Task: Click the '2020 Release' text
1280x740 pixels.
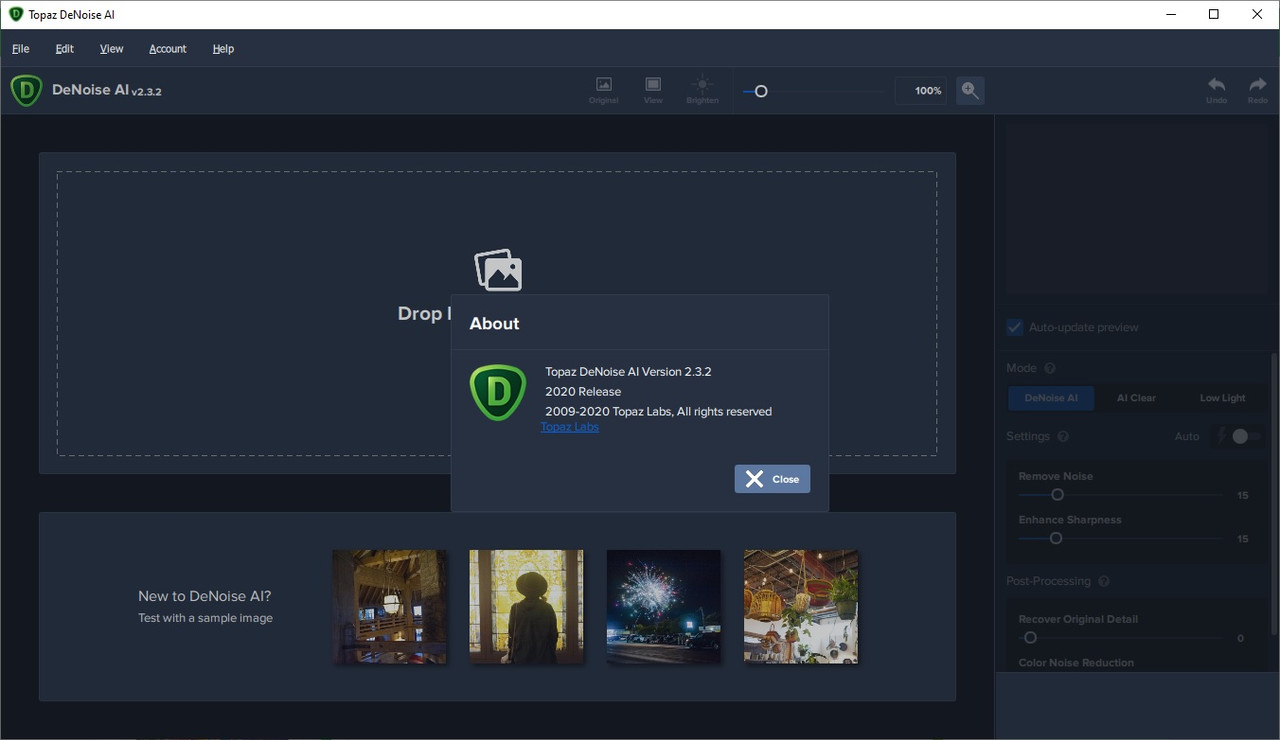Action: coord(583,392)
